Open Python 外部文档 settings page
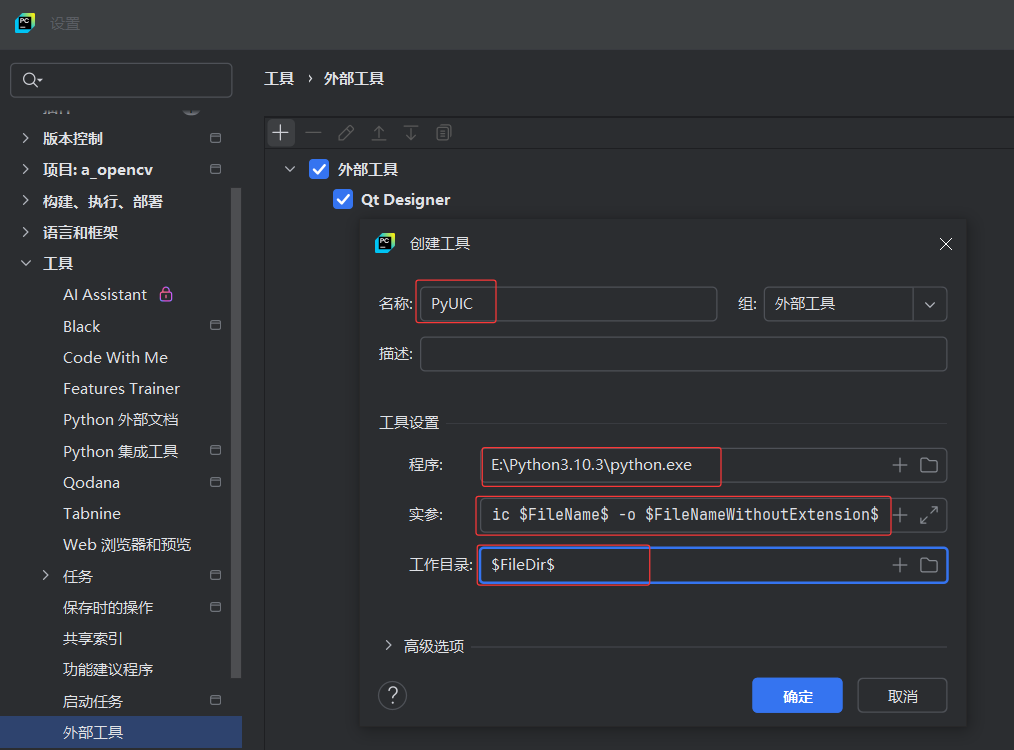The height and width of the screenshot is (750, 1014). (120, 420)
